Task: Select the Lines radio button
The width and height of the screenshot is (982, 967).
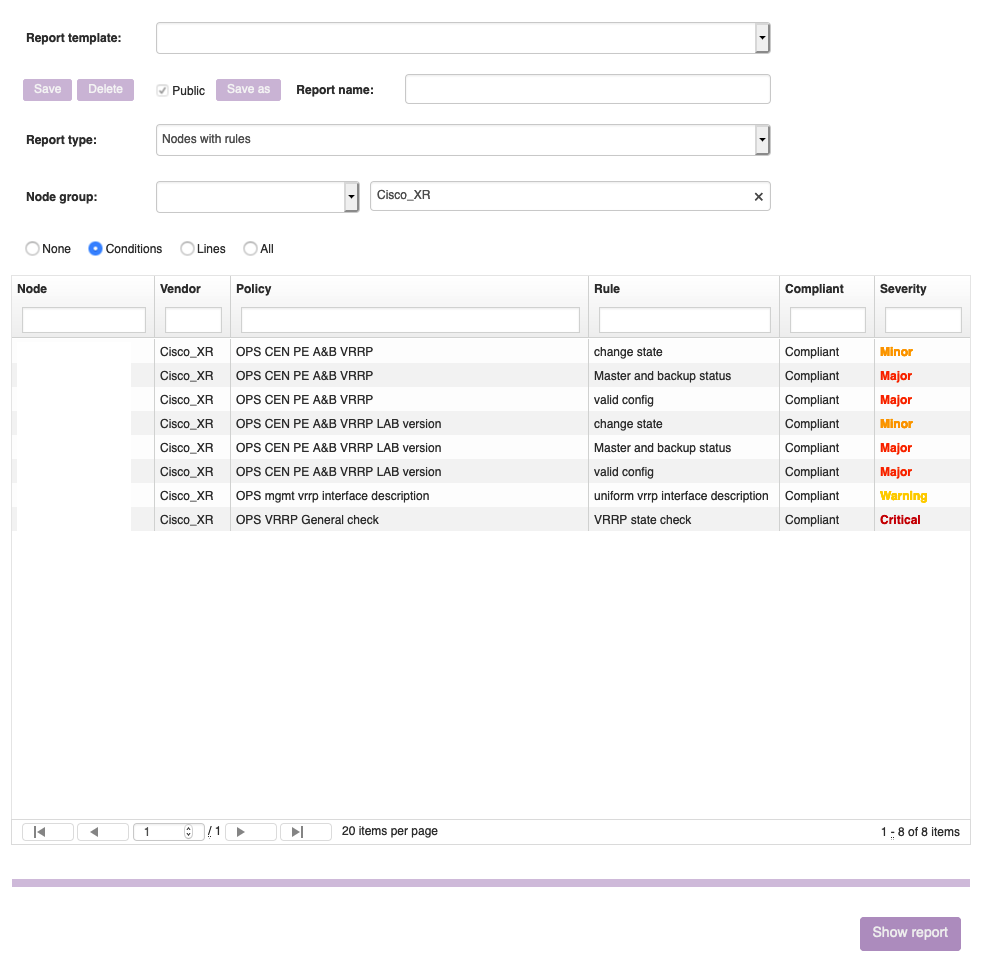Action: [187, 249]
